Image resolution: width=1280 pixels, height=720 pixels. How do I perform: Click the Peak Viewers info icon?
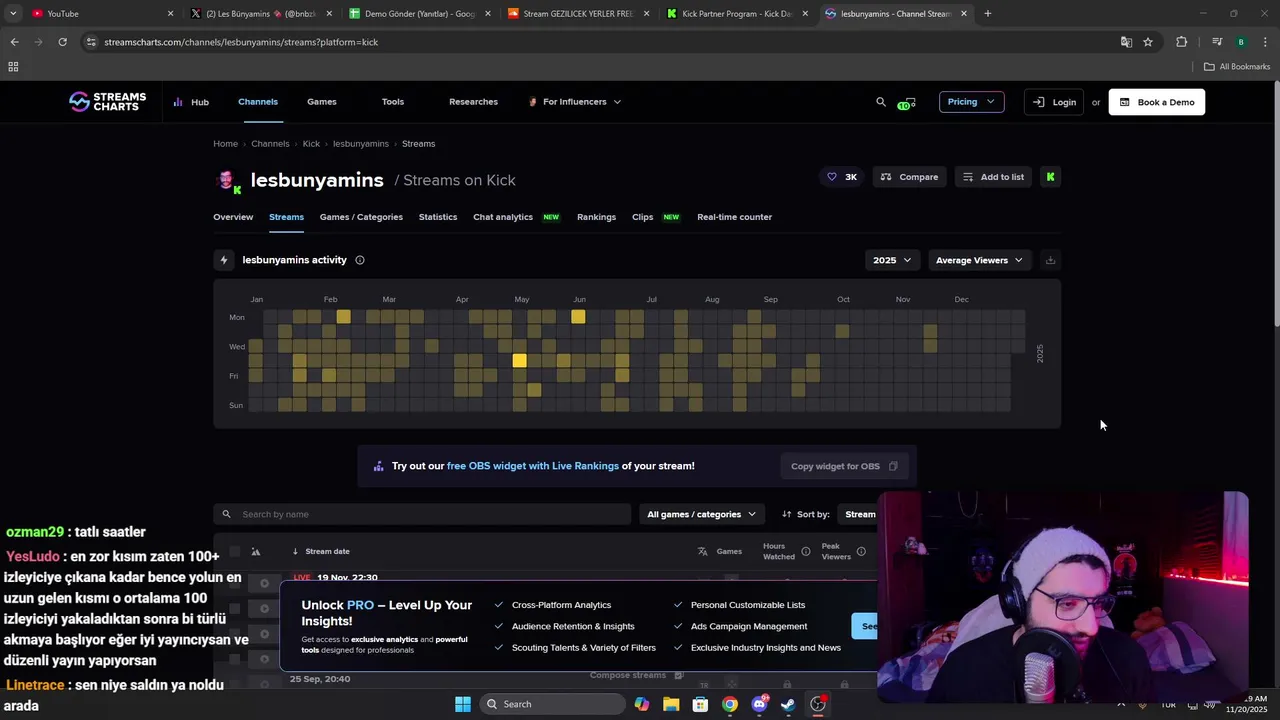click(x=861, y=552)
